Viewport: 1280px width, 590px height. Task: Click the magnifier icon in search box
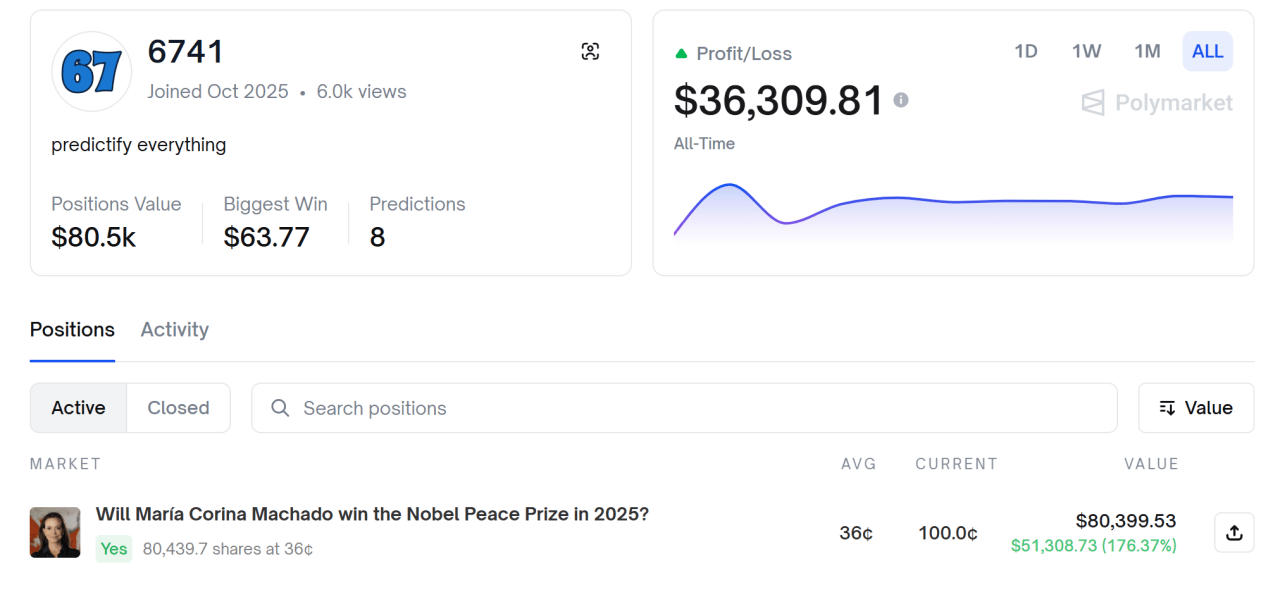click(x=280, y=408)
